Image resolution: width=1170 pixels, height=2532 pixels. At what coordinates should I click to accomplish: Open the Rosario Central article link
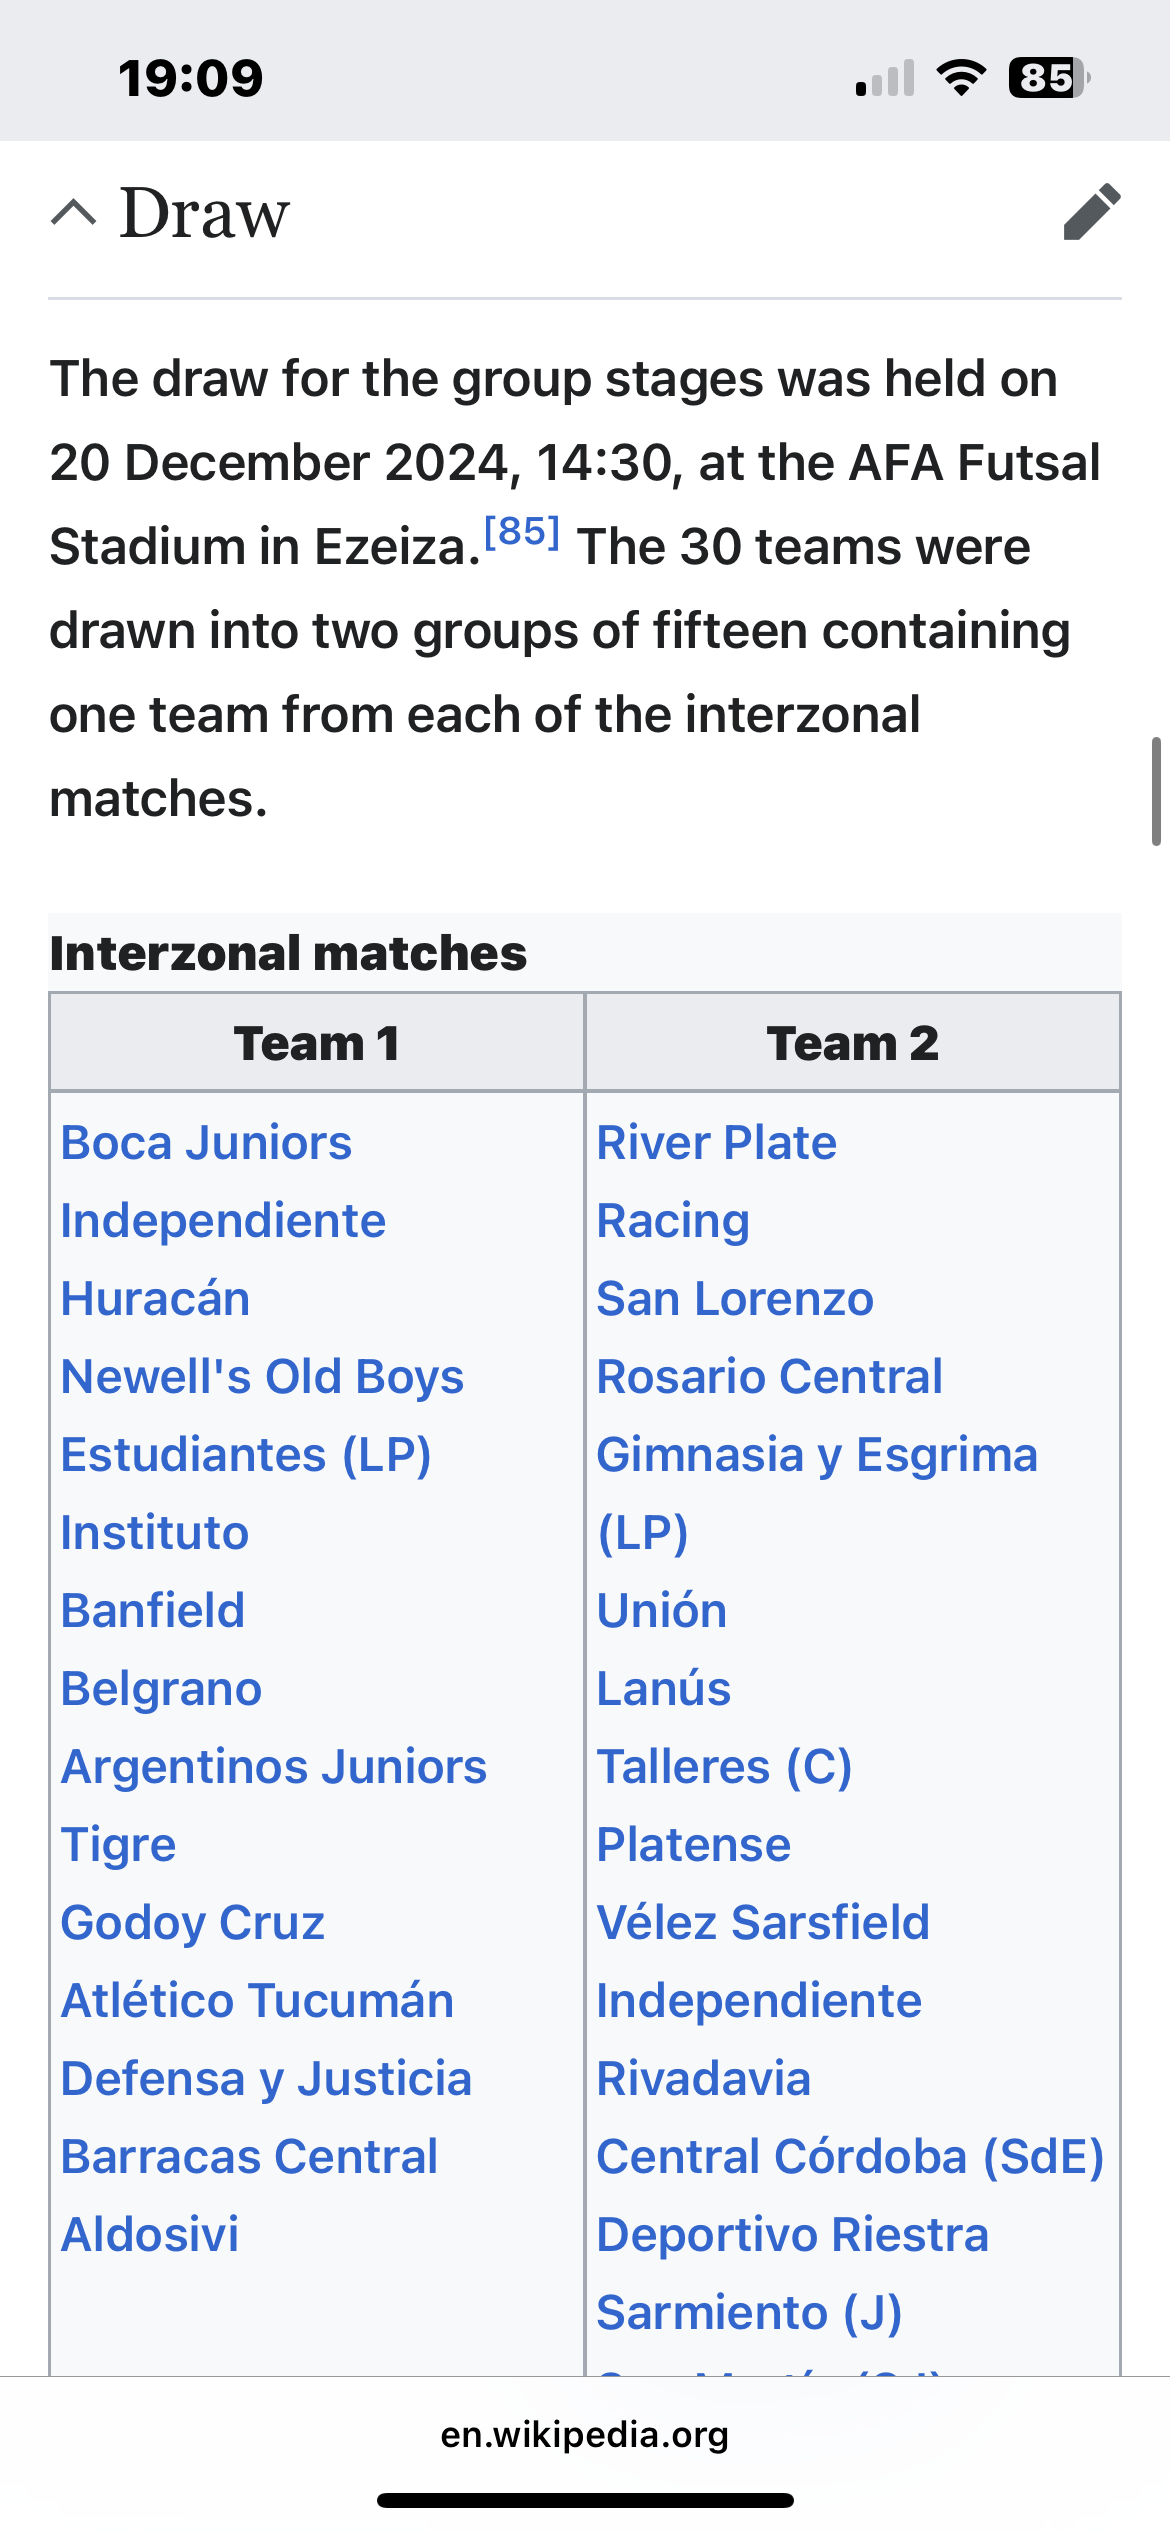point(769,1376)
